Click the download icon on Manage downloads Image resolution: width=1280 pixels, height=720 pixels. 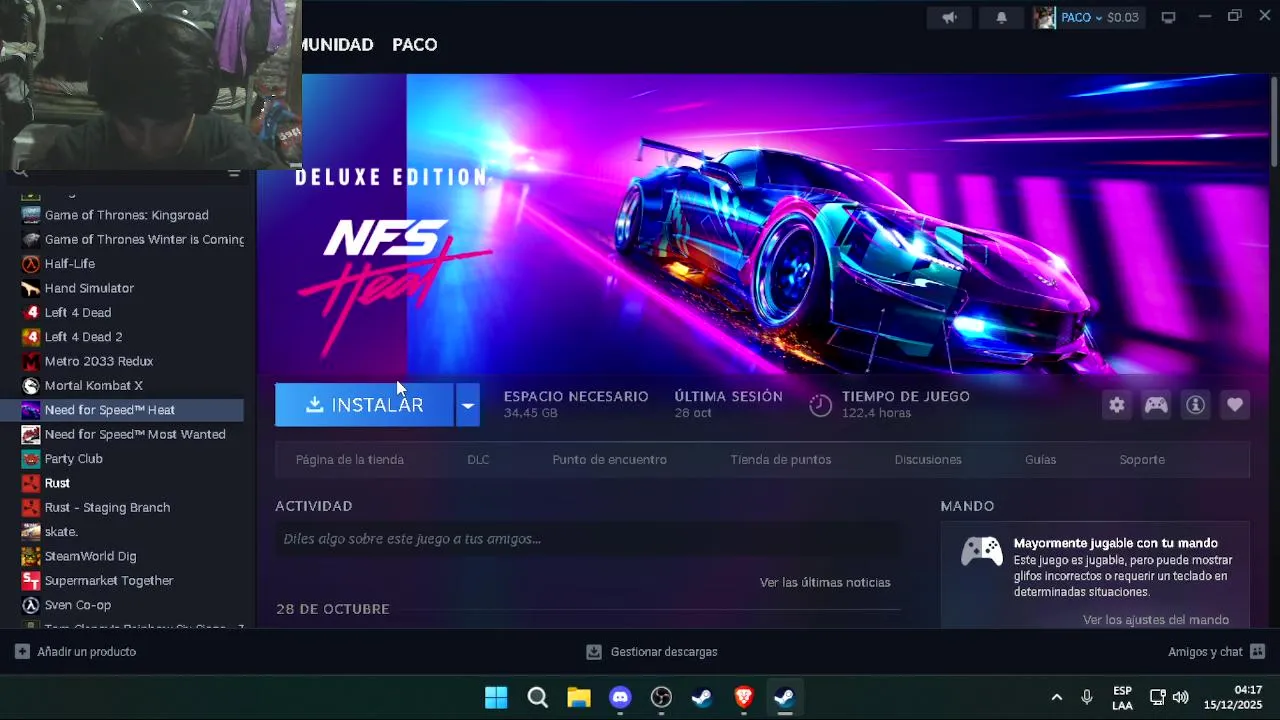(x=594, y=652)
